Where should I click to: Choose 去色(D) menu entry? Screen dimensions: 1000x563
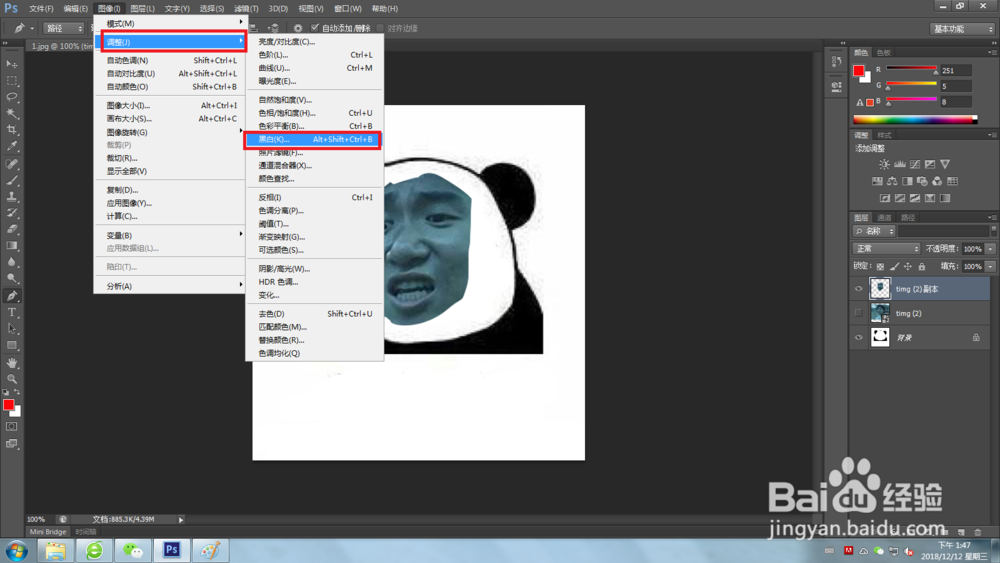click(x=314, y=314)
